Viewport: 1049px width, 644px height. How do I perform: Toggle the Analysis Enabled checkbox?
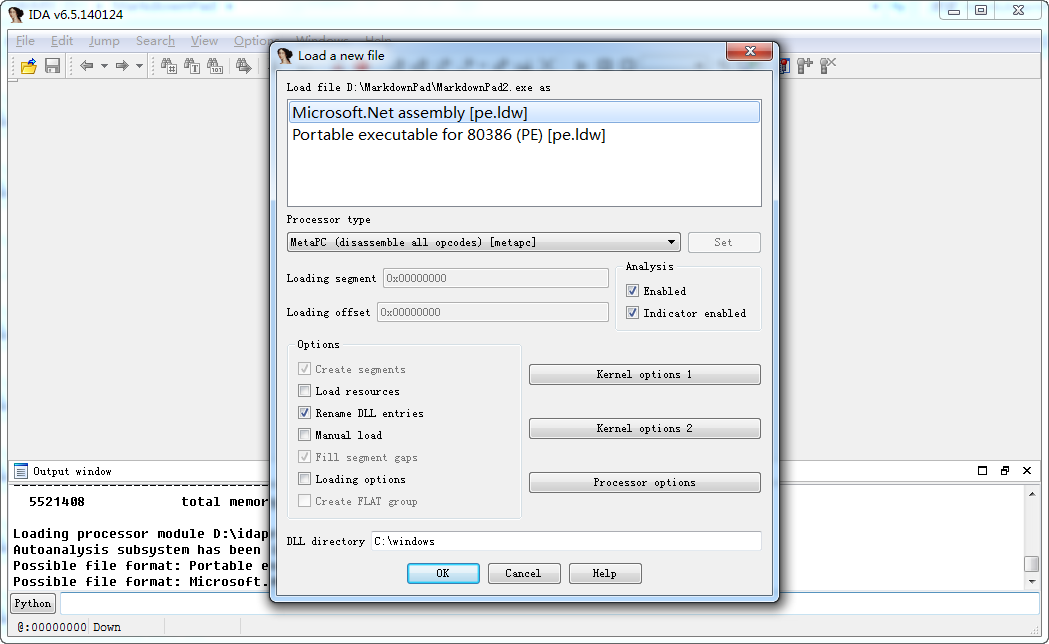(x=632, y=291)
